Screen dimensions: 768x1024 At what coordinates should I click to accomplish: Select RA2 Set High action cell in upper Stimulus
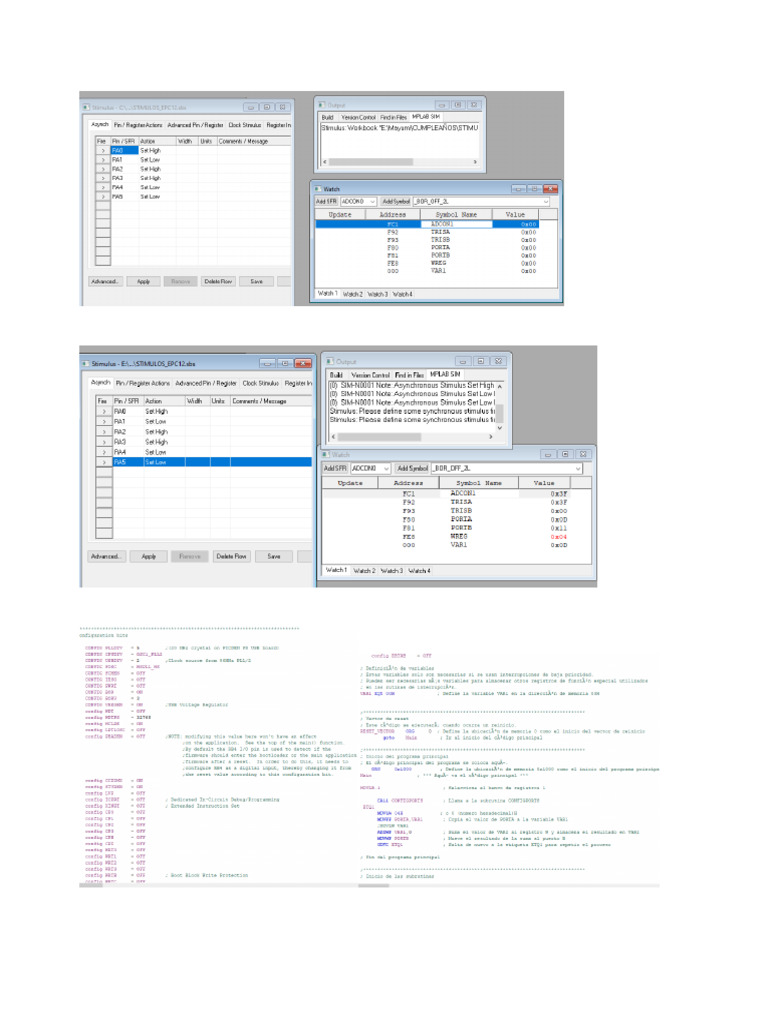pyautogui.click(x=157, y=168)
